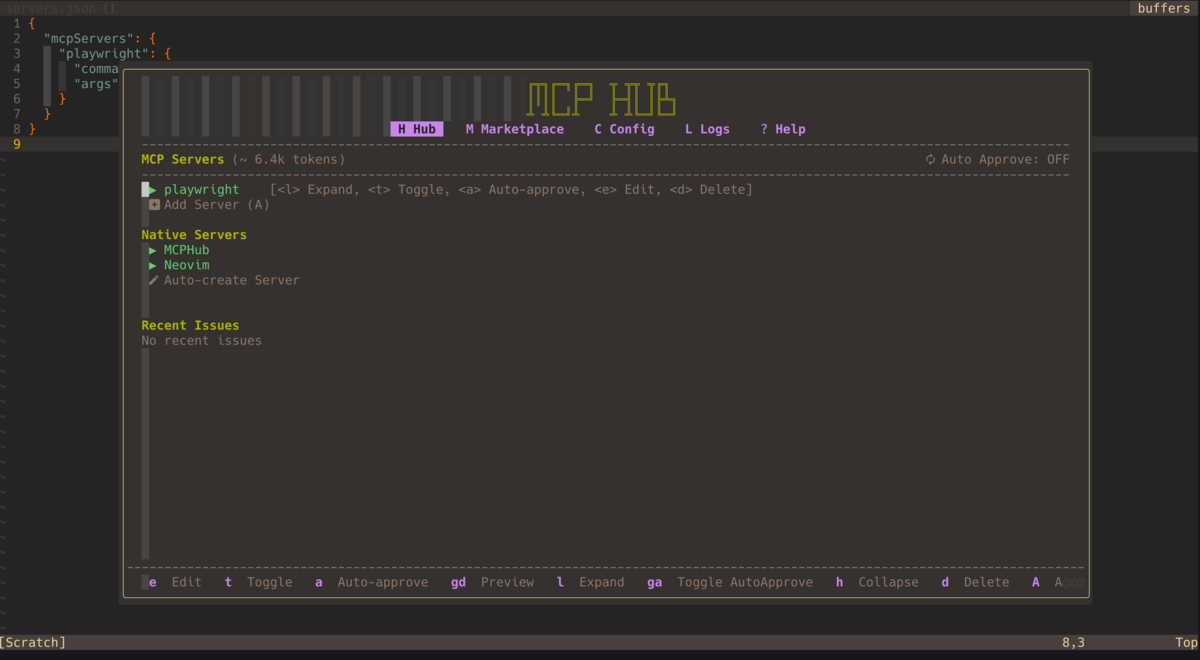Open the Config tab

[624, 129]
